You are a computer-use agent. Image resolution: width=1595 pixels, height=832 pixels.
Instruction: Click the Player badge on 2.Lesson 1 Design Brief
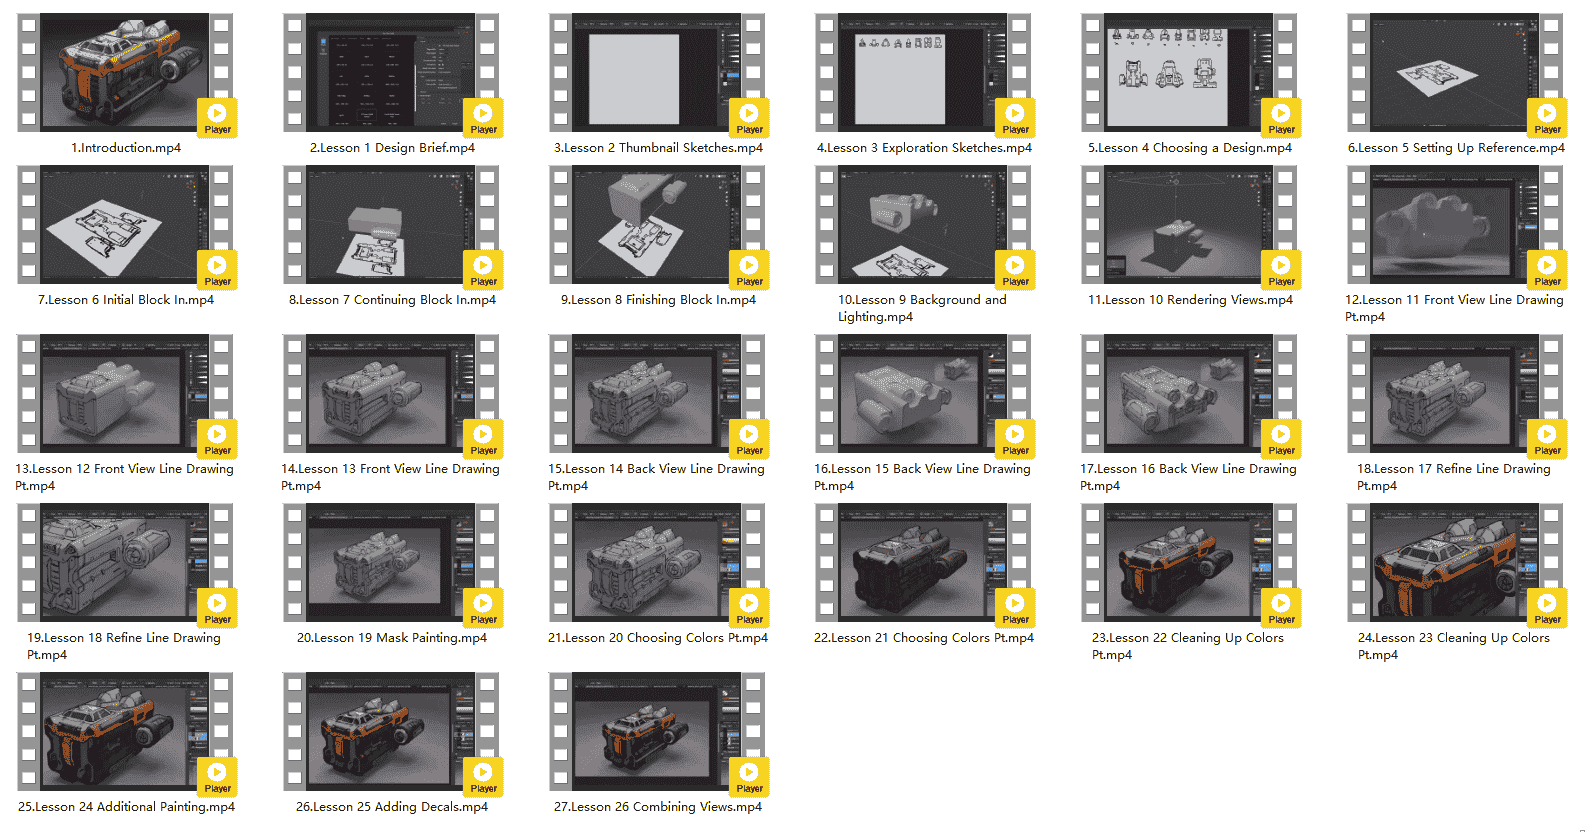[483, 117]
